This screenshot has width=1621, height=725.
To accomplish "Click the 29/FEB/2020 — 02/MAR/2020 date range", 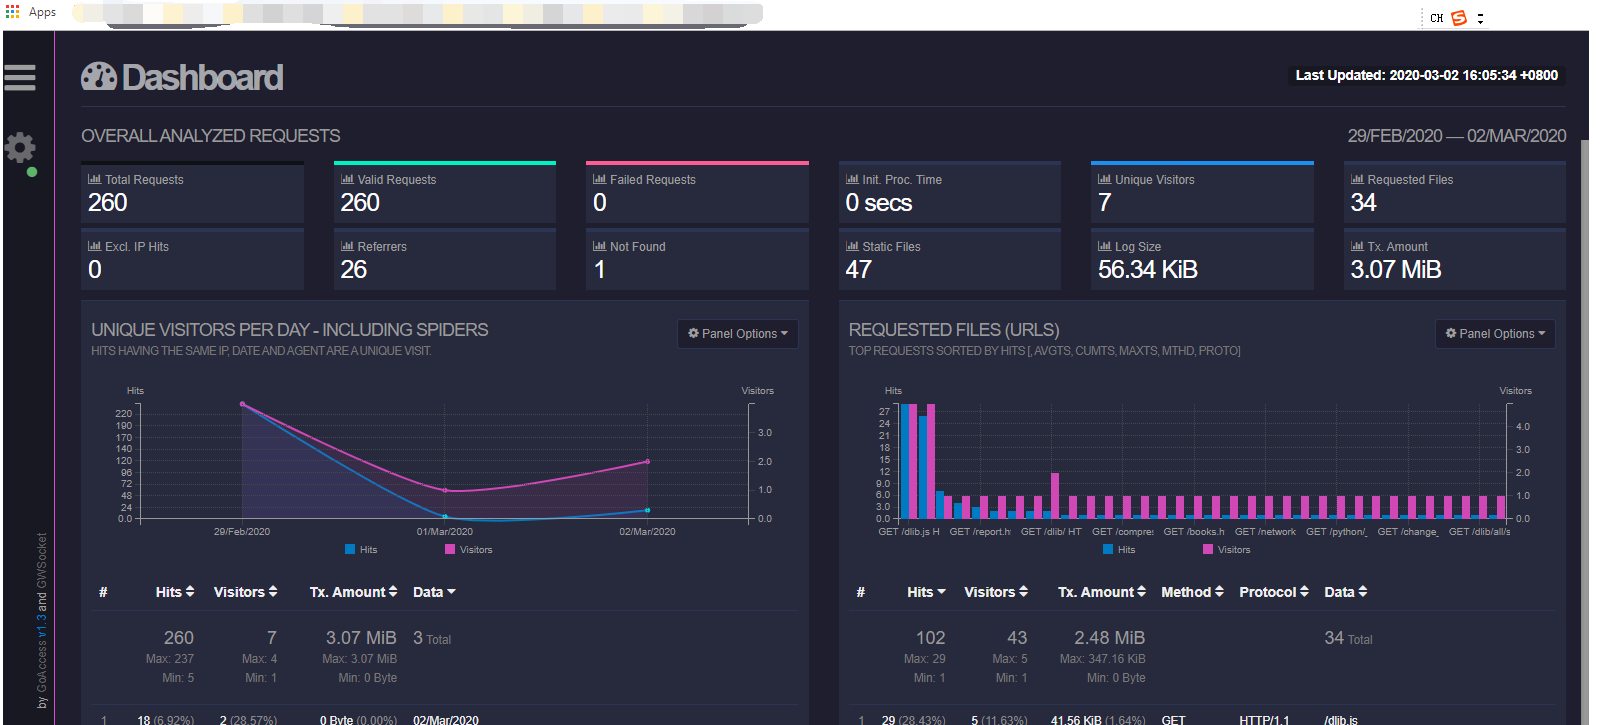I will (x=1456, y=136).
